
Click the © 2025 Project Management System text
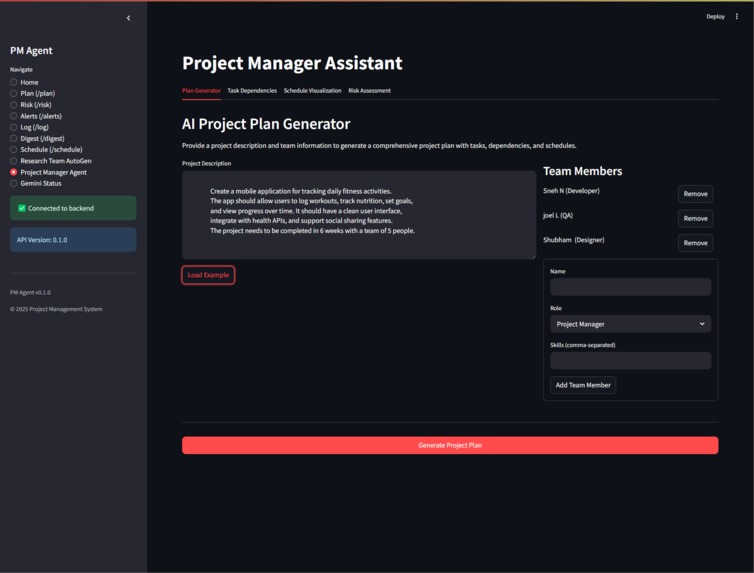[56, 309]
